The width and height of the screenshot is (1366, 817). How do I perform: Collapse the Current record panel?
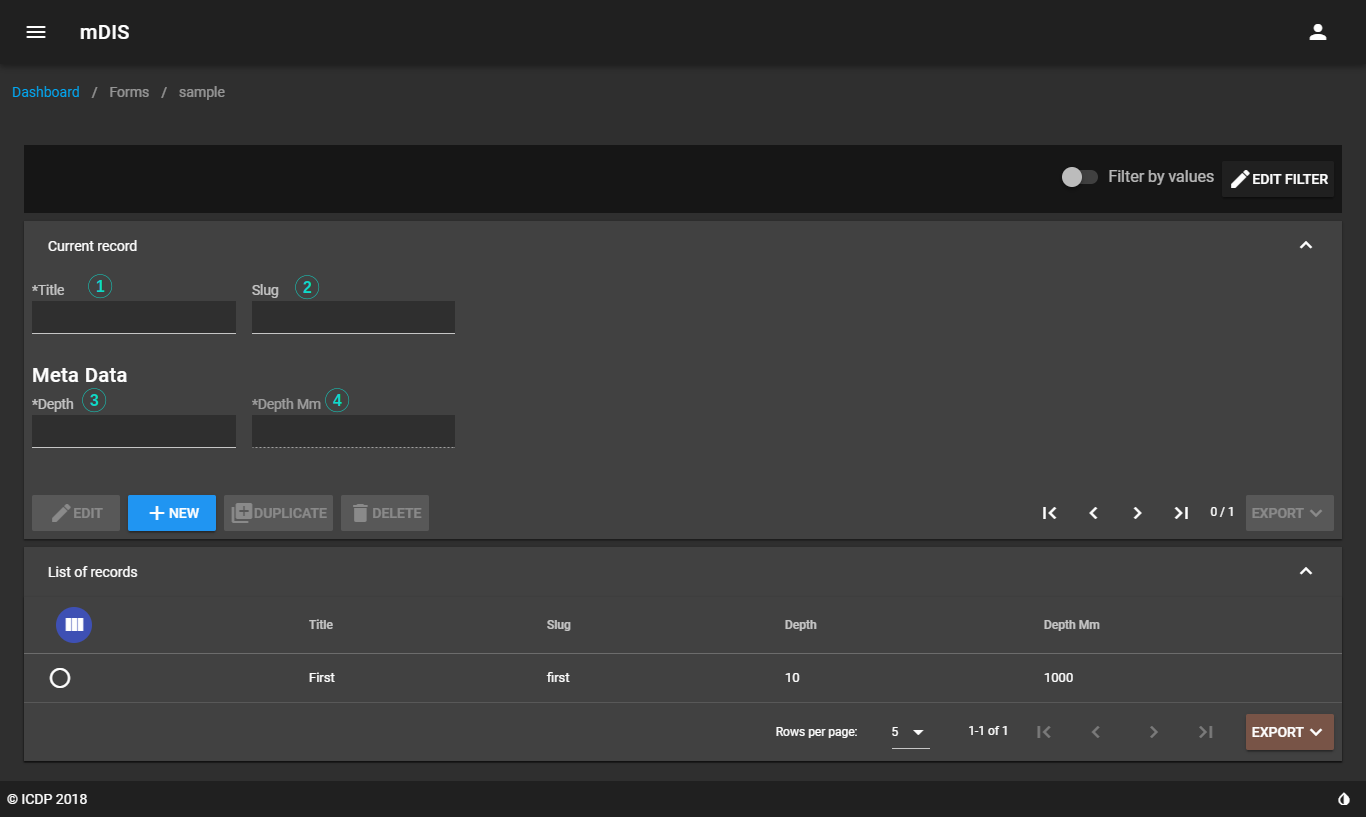point(1305,245)
